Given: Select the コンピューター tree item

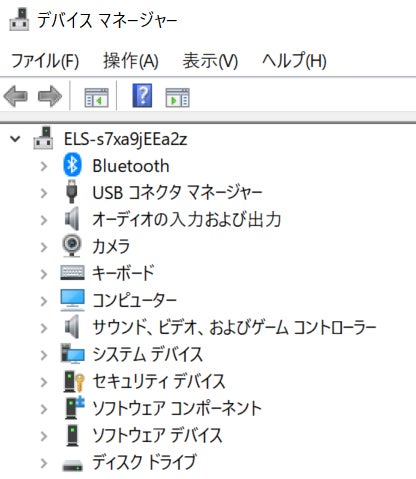Looking at the screenshot, I should pyautogui.click(x=134, y=300).
